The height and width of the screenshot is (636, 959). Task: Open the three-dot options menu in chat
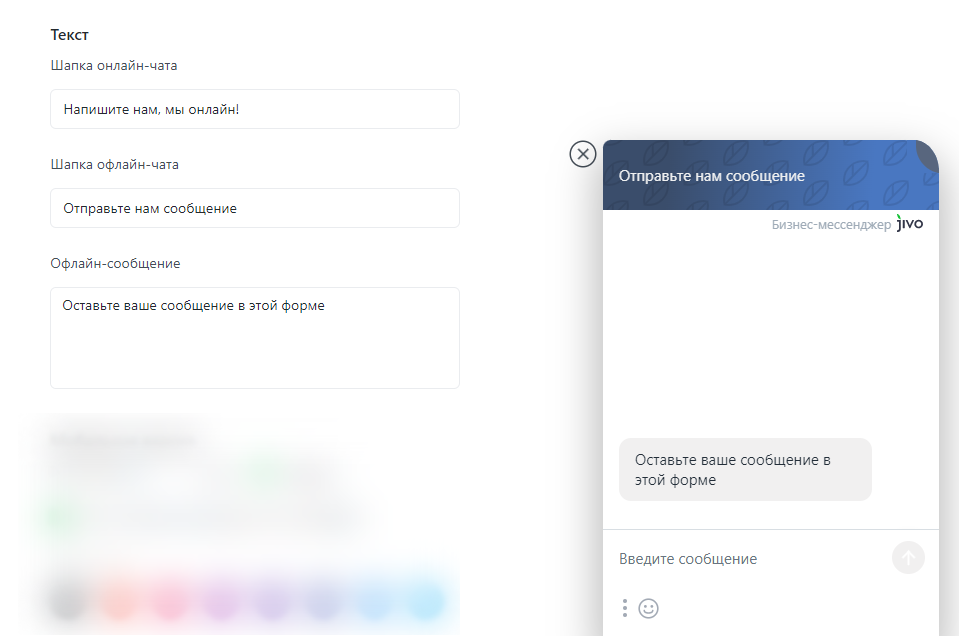point(624,608)
